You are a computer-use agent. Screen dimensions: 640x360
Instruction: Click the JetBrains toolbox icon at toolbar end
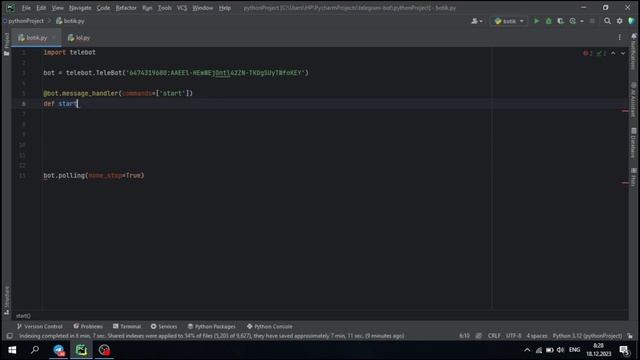[631, 21]
